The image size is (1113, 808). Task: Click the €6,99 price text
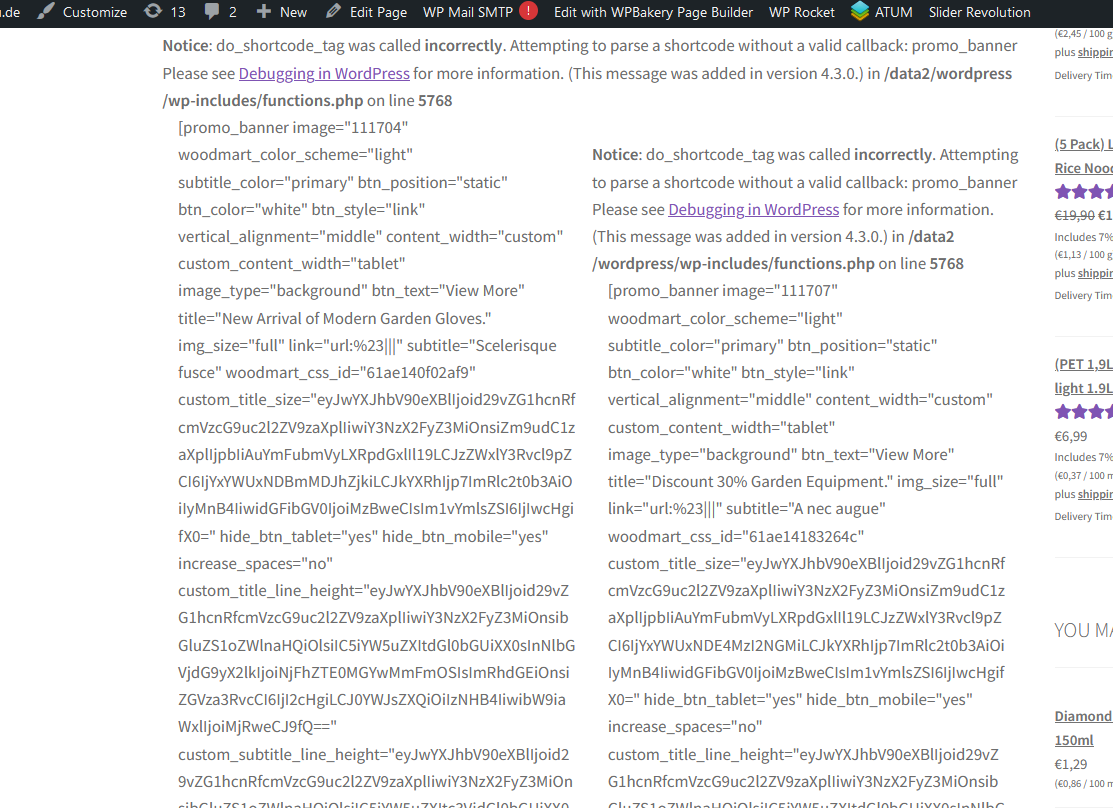[x=1070, y=437]
